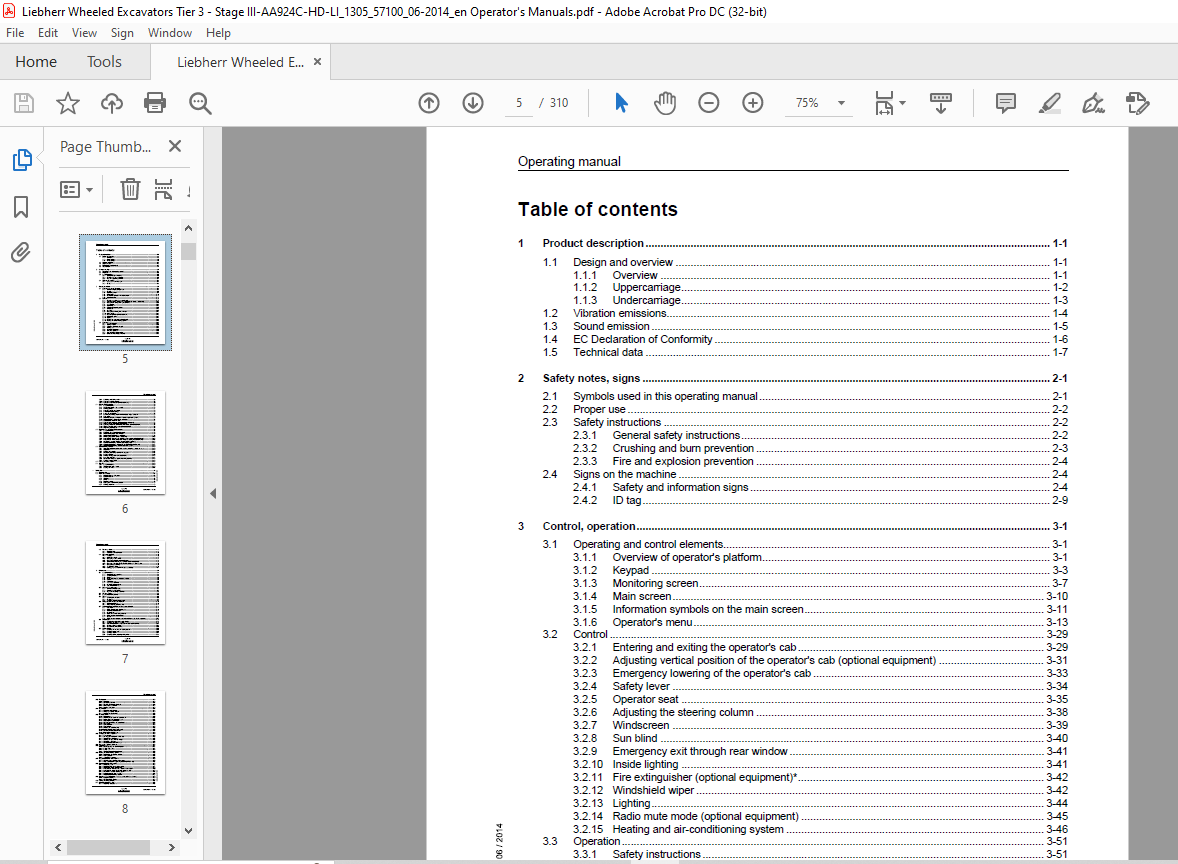The image size is (1178, 864).
Task: Select the Hand pan tool
Action: coord(665,103)
